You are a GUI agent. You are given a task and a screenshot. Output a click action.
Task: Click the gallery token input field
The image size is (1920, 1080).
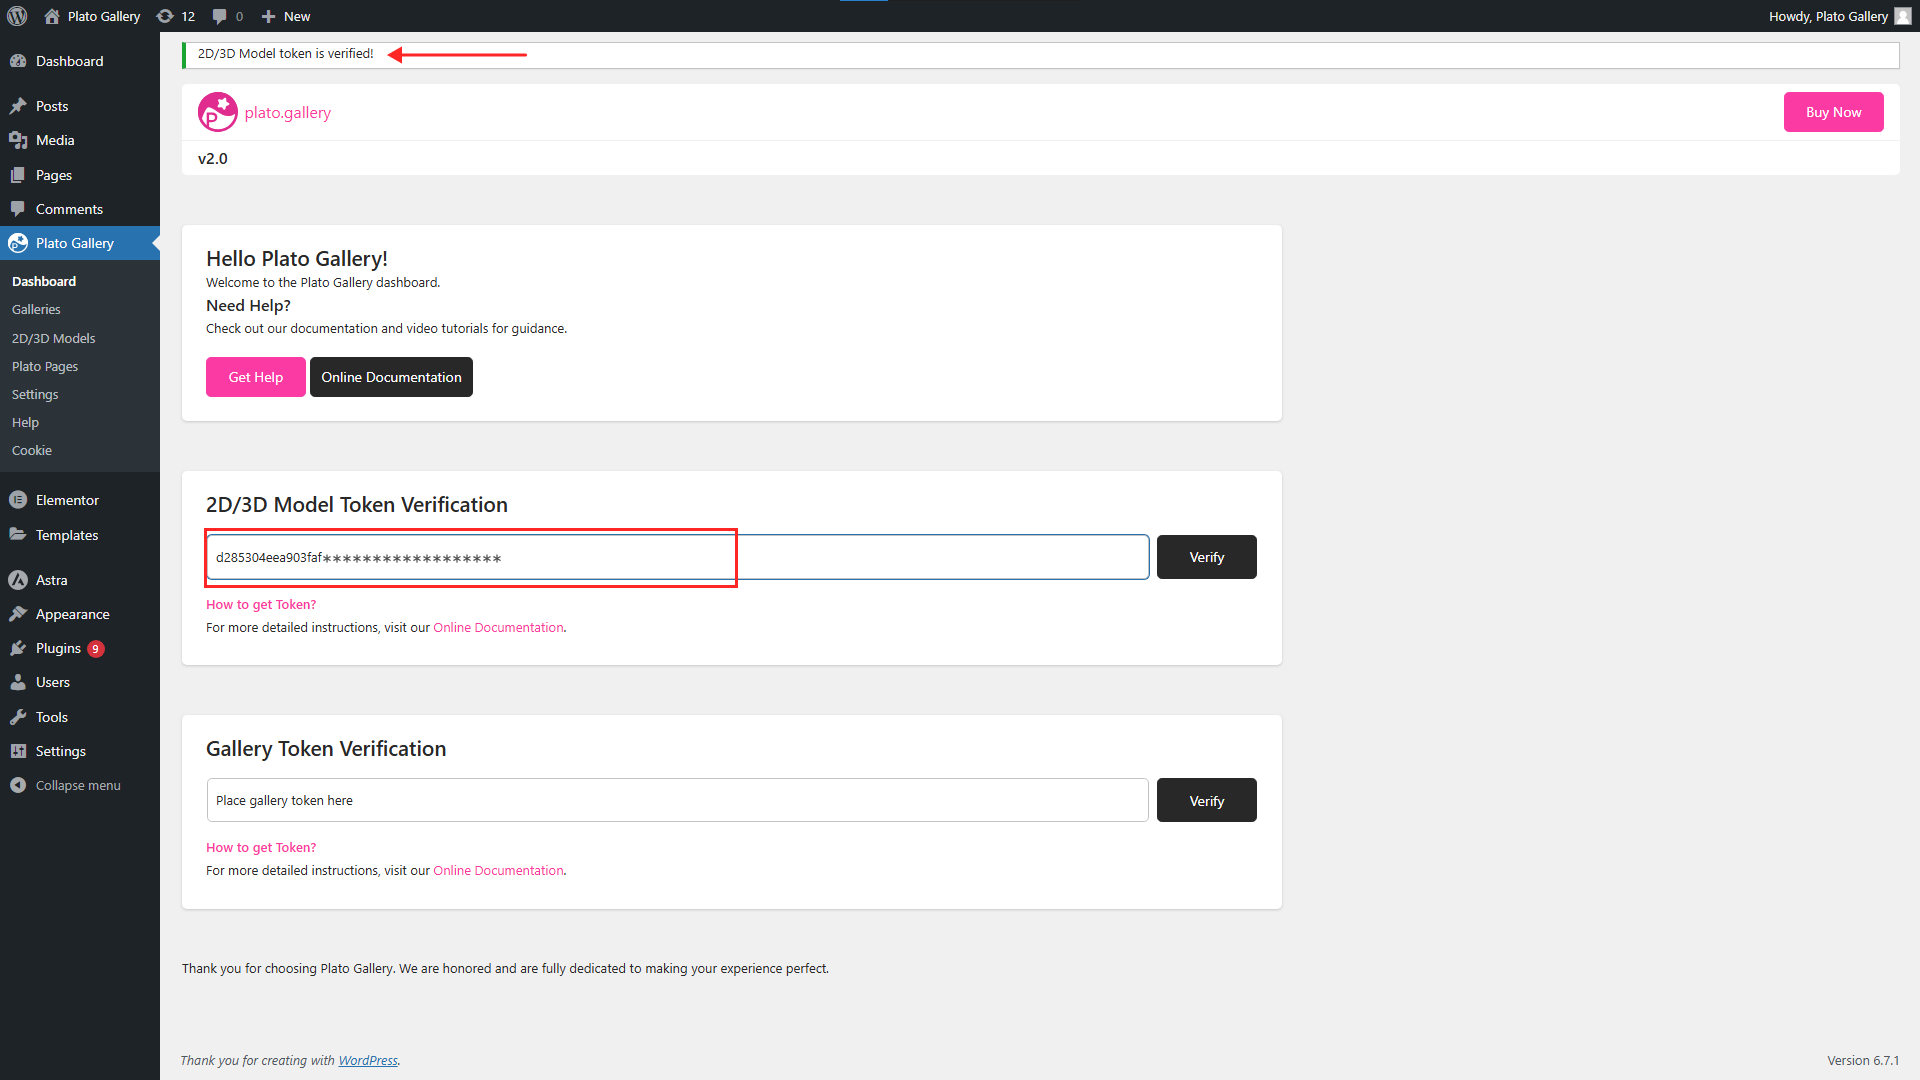click(677, 800)
